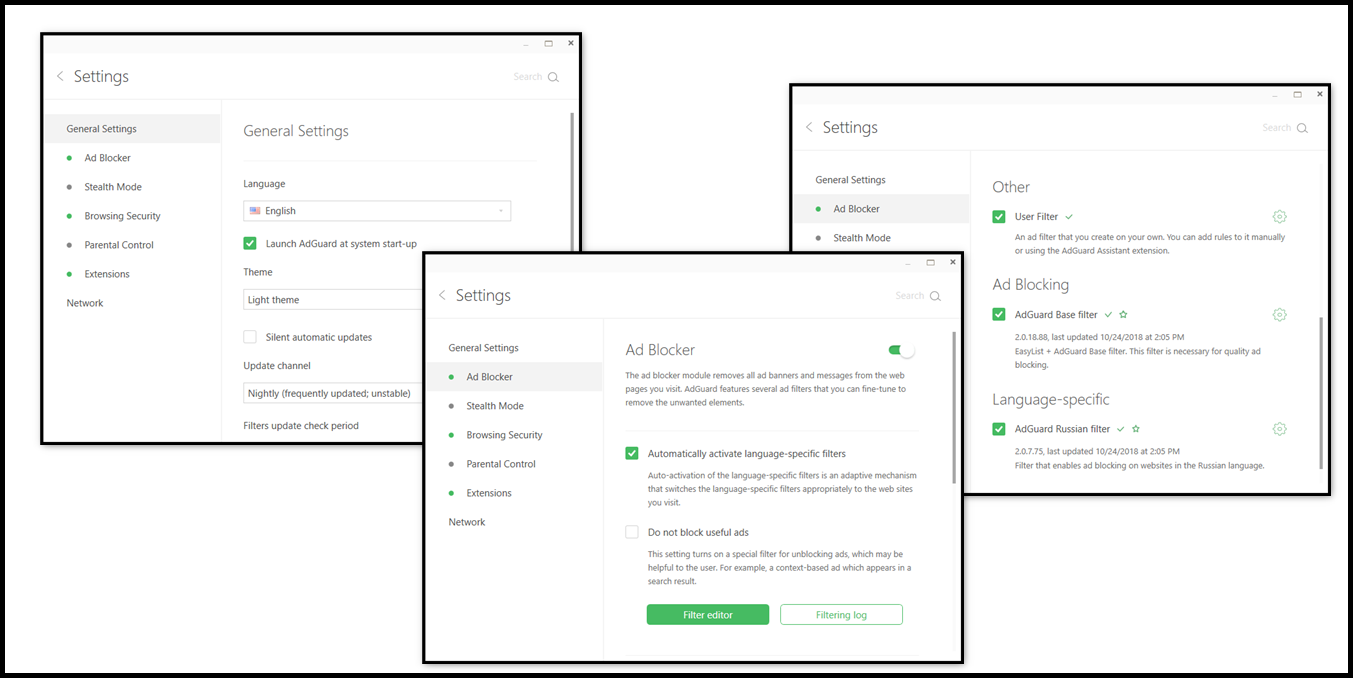Click the "Filters update check period" label

(x=301, y=426)
